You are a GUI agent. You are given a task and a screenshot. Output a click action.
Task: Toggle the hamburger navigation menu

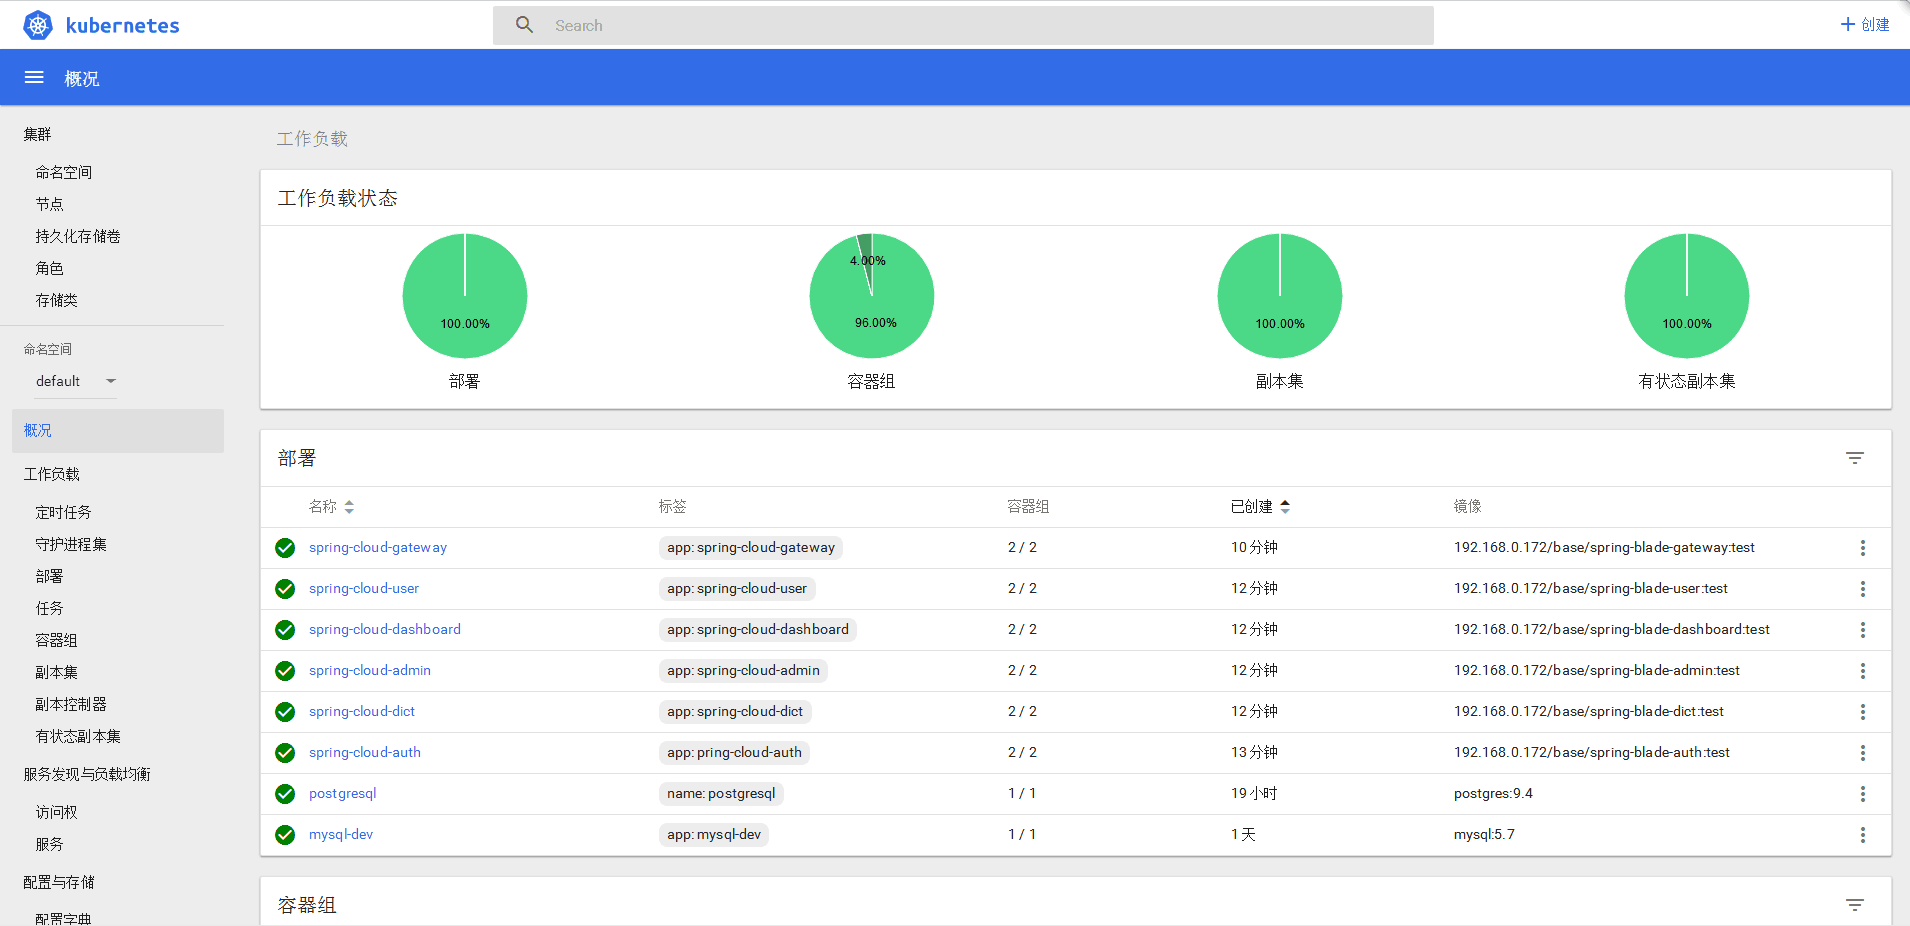[34, 78]
